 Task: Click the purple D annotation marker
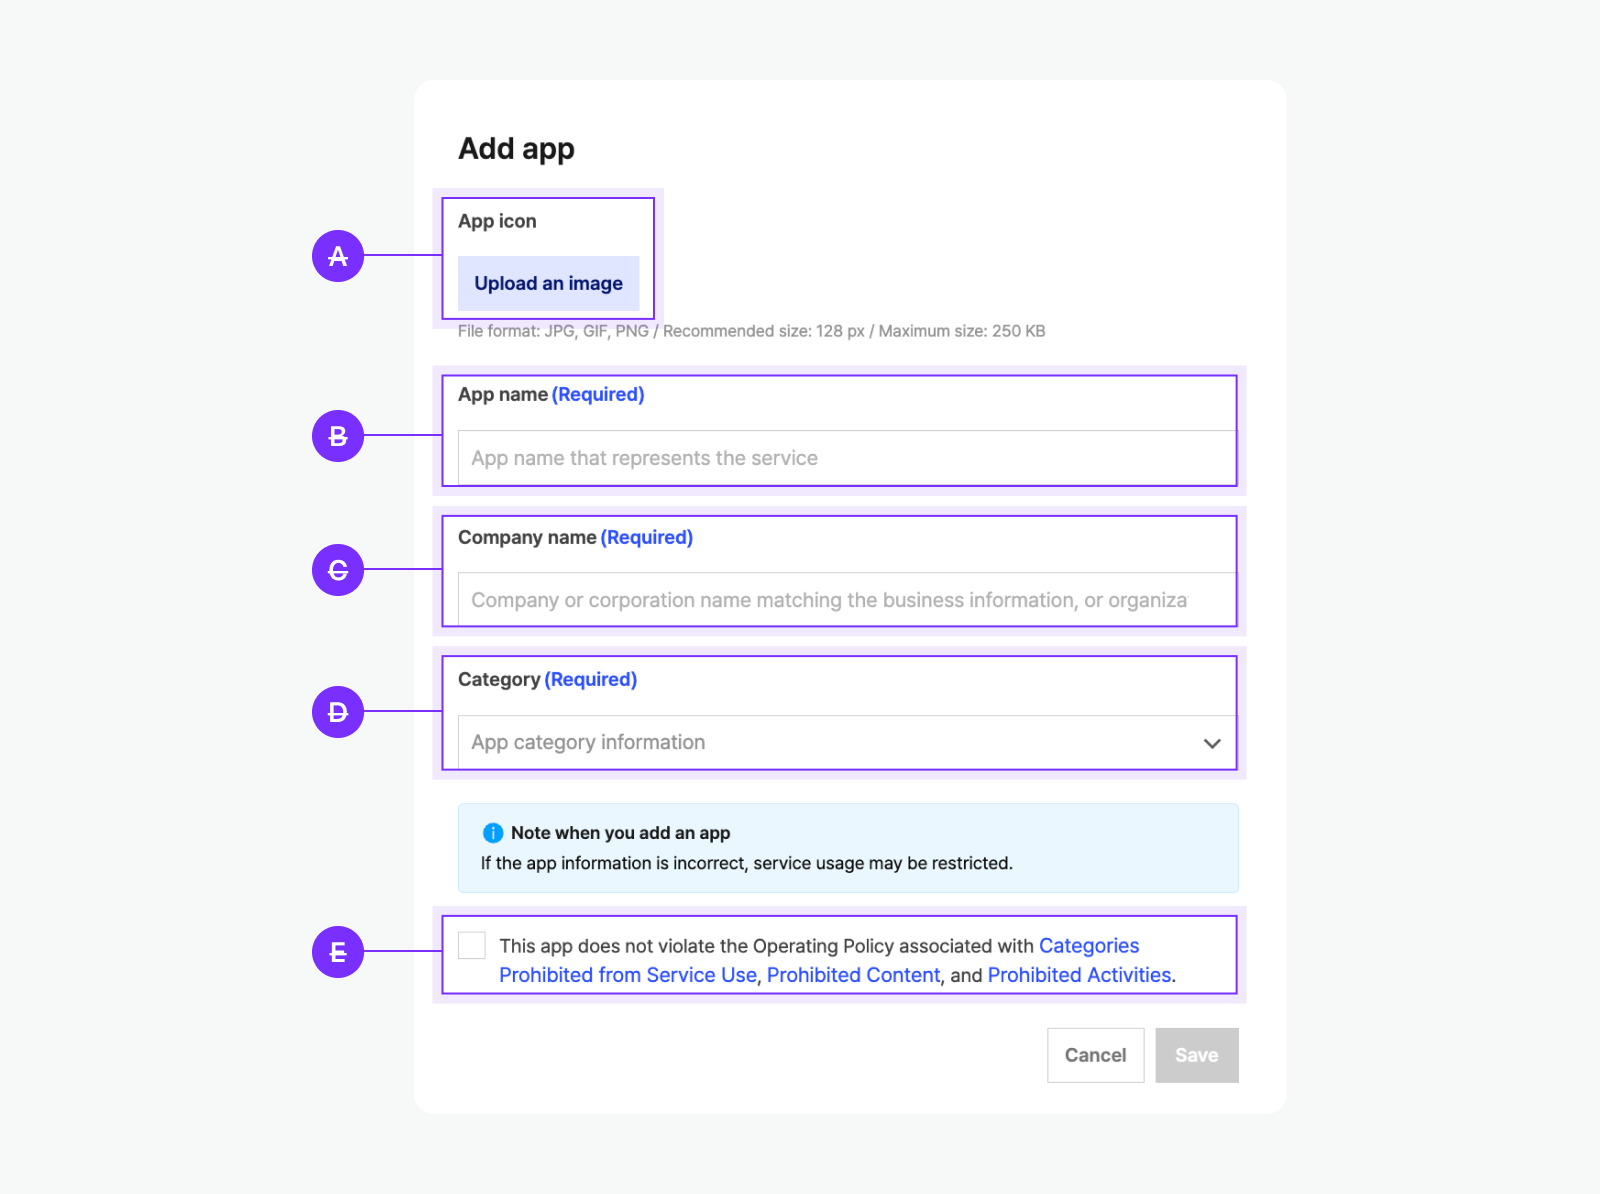[x=338, y=712]
